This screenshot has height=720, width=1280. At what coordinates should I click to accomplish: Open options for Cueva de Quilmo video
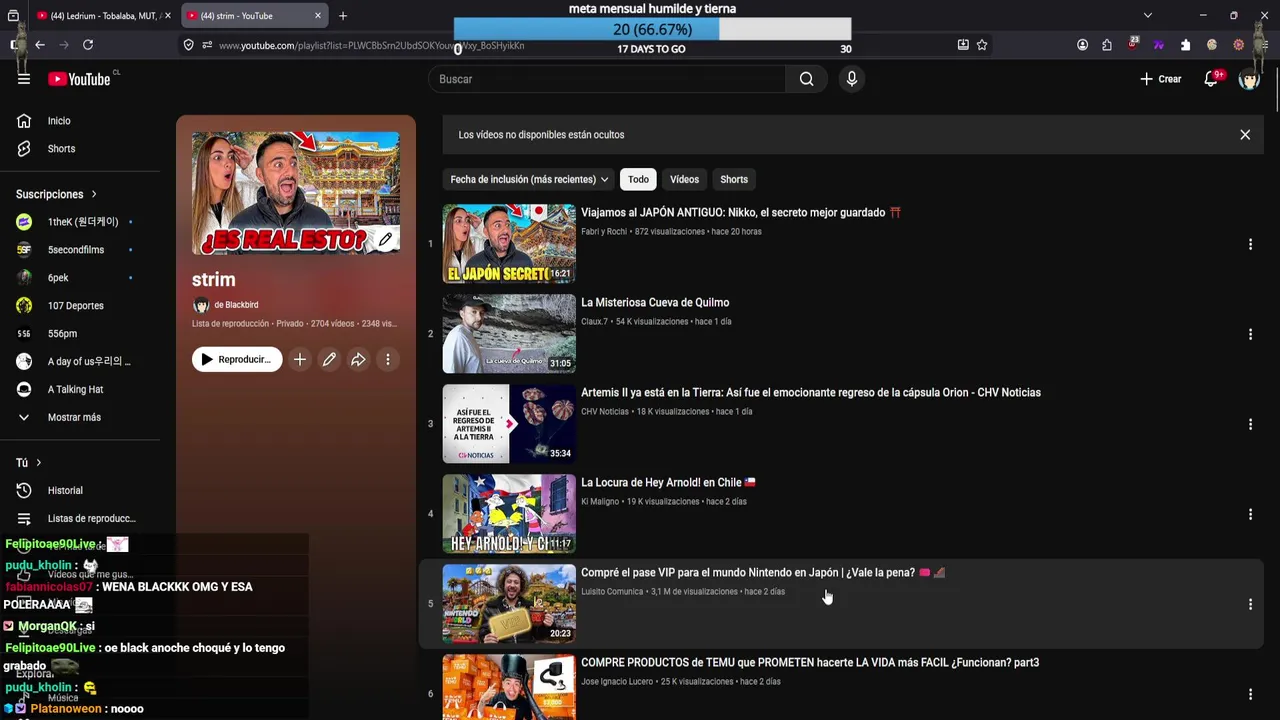[1250, 334]
